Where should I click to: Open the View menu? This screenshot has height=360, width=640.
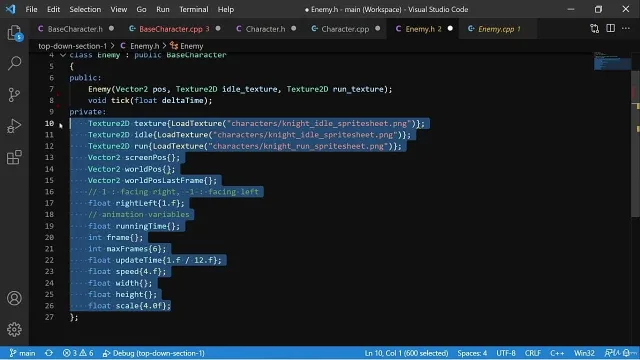(x=119, y=9)
